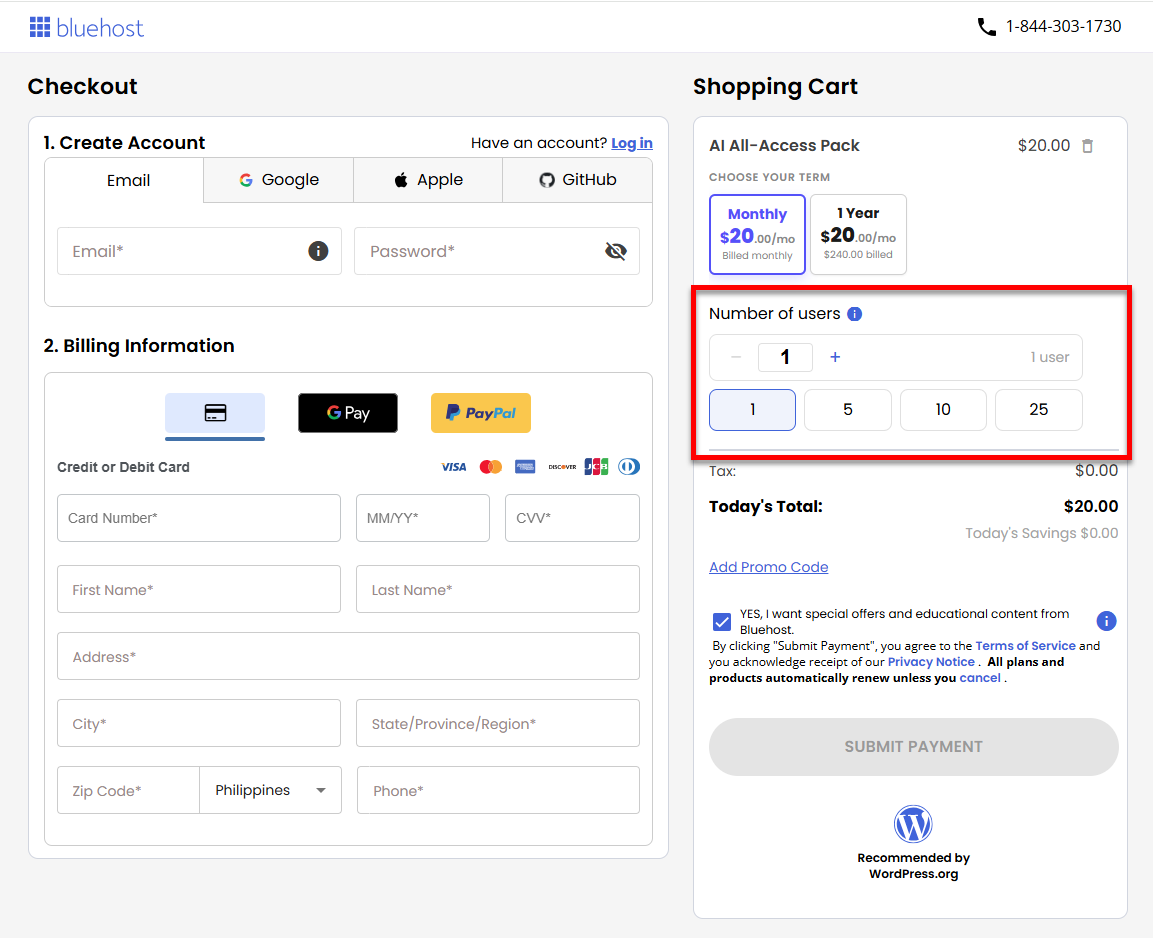
Task: Click the Today's Total $20.00 amount
Action: [x=1090, y=506]
